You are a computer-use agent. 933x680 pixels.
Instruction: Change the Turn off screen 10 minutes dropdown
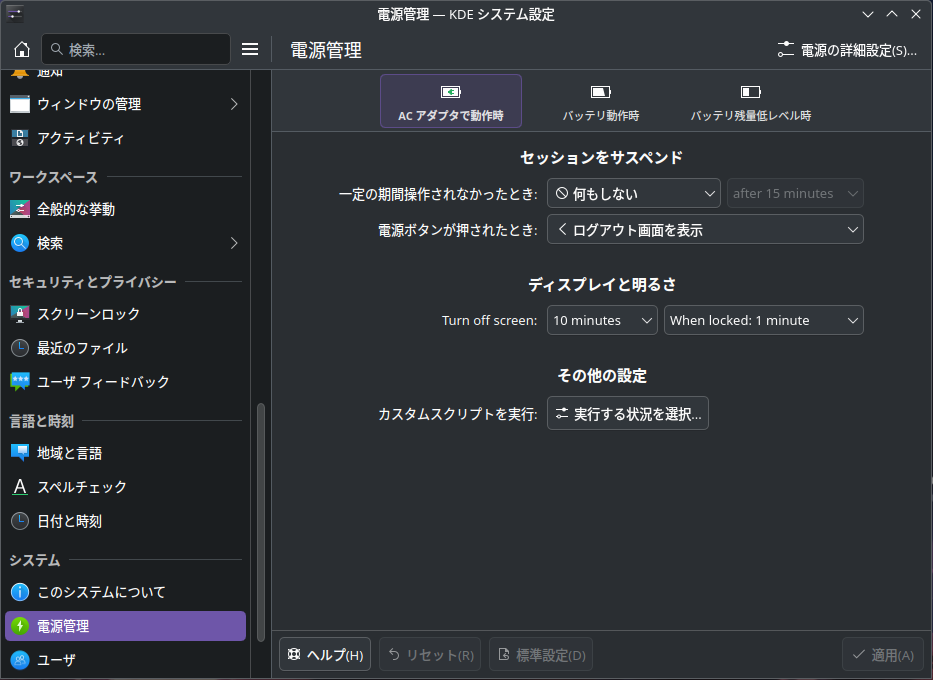coord(602,320)
